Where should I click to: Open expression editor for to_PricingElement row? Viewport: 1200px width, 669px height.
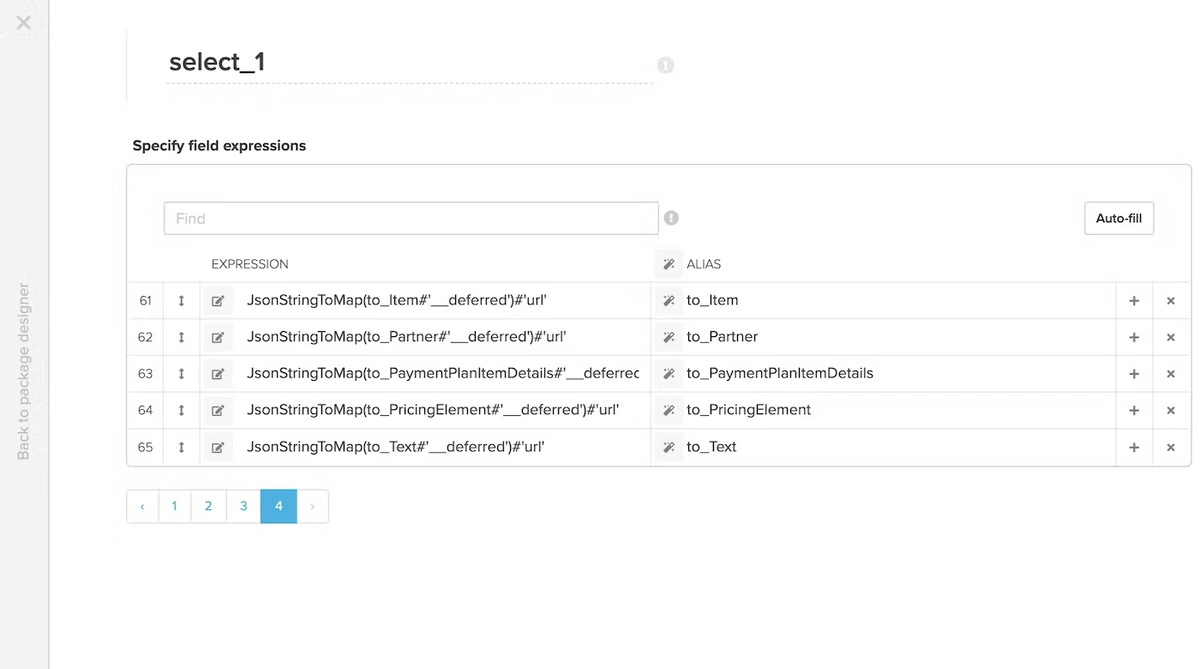tap(218, 411)
